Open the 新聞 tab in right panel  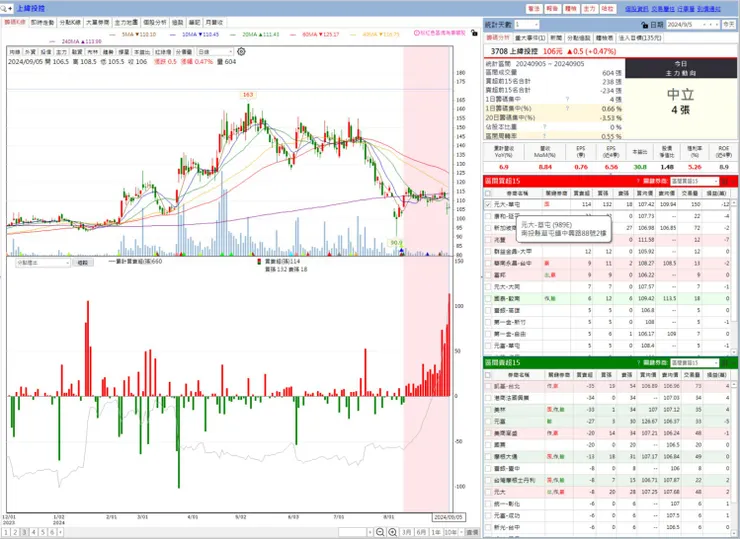[555, 38]
